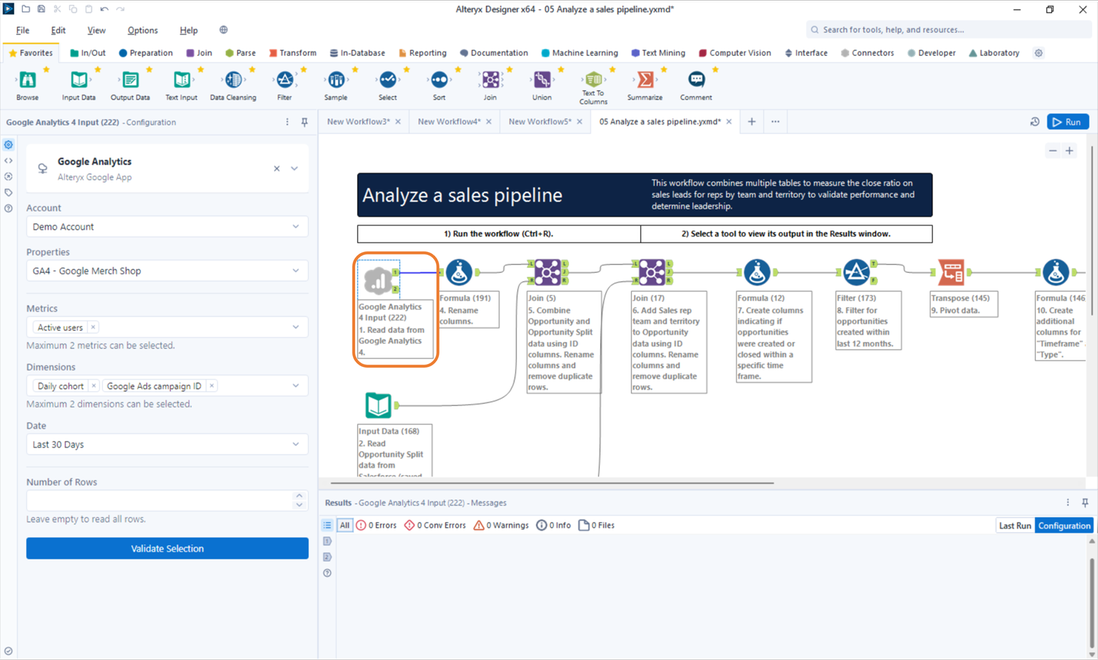This screenshot has width=1098, height=660.
Task: Switch Results view to Last Run
Action: coord(1015,526)
